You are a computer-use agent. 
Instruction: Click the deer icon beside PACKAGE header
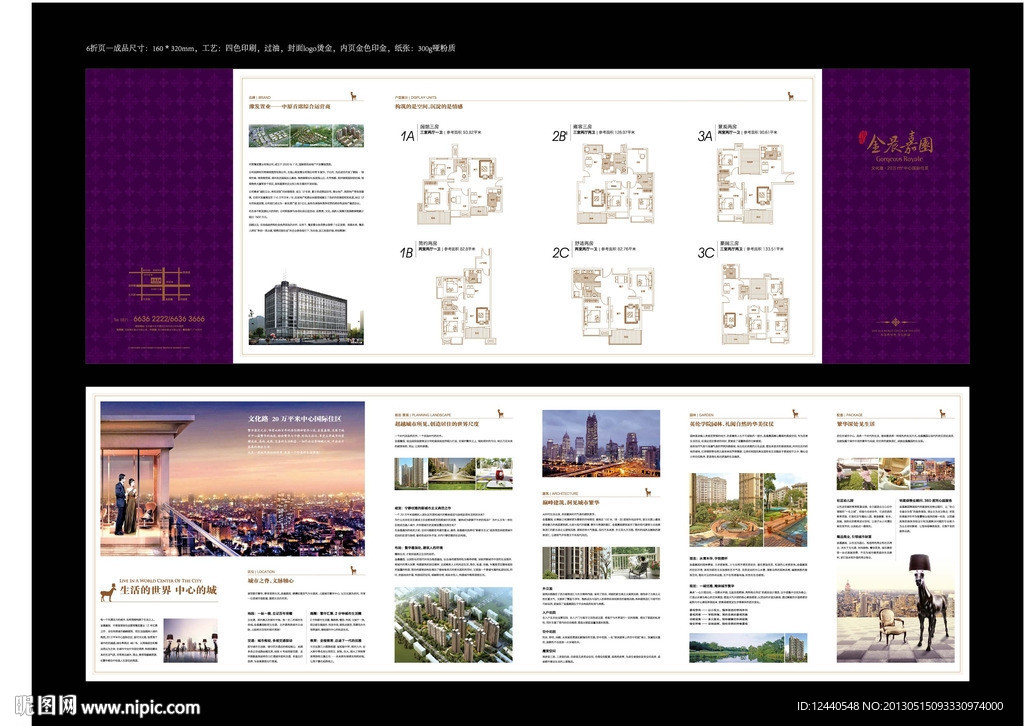tap(942, 413)
